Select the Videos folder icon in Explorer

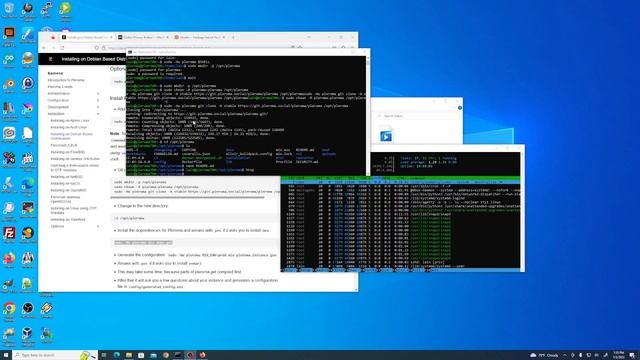coord(386,135)
